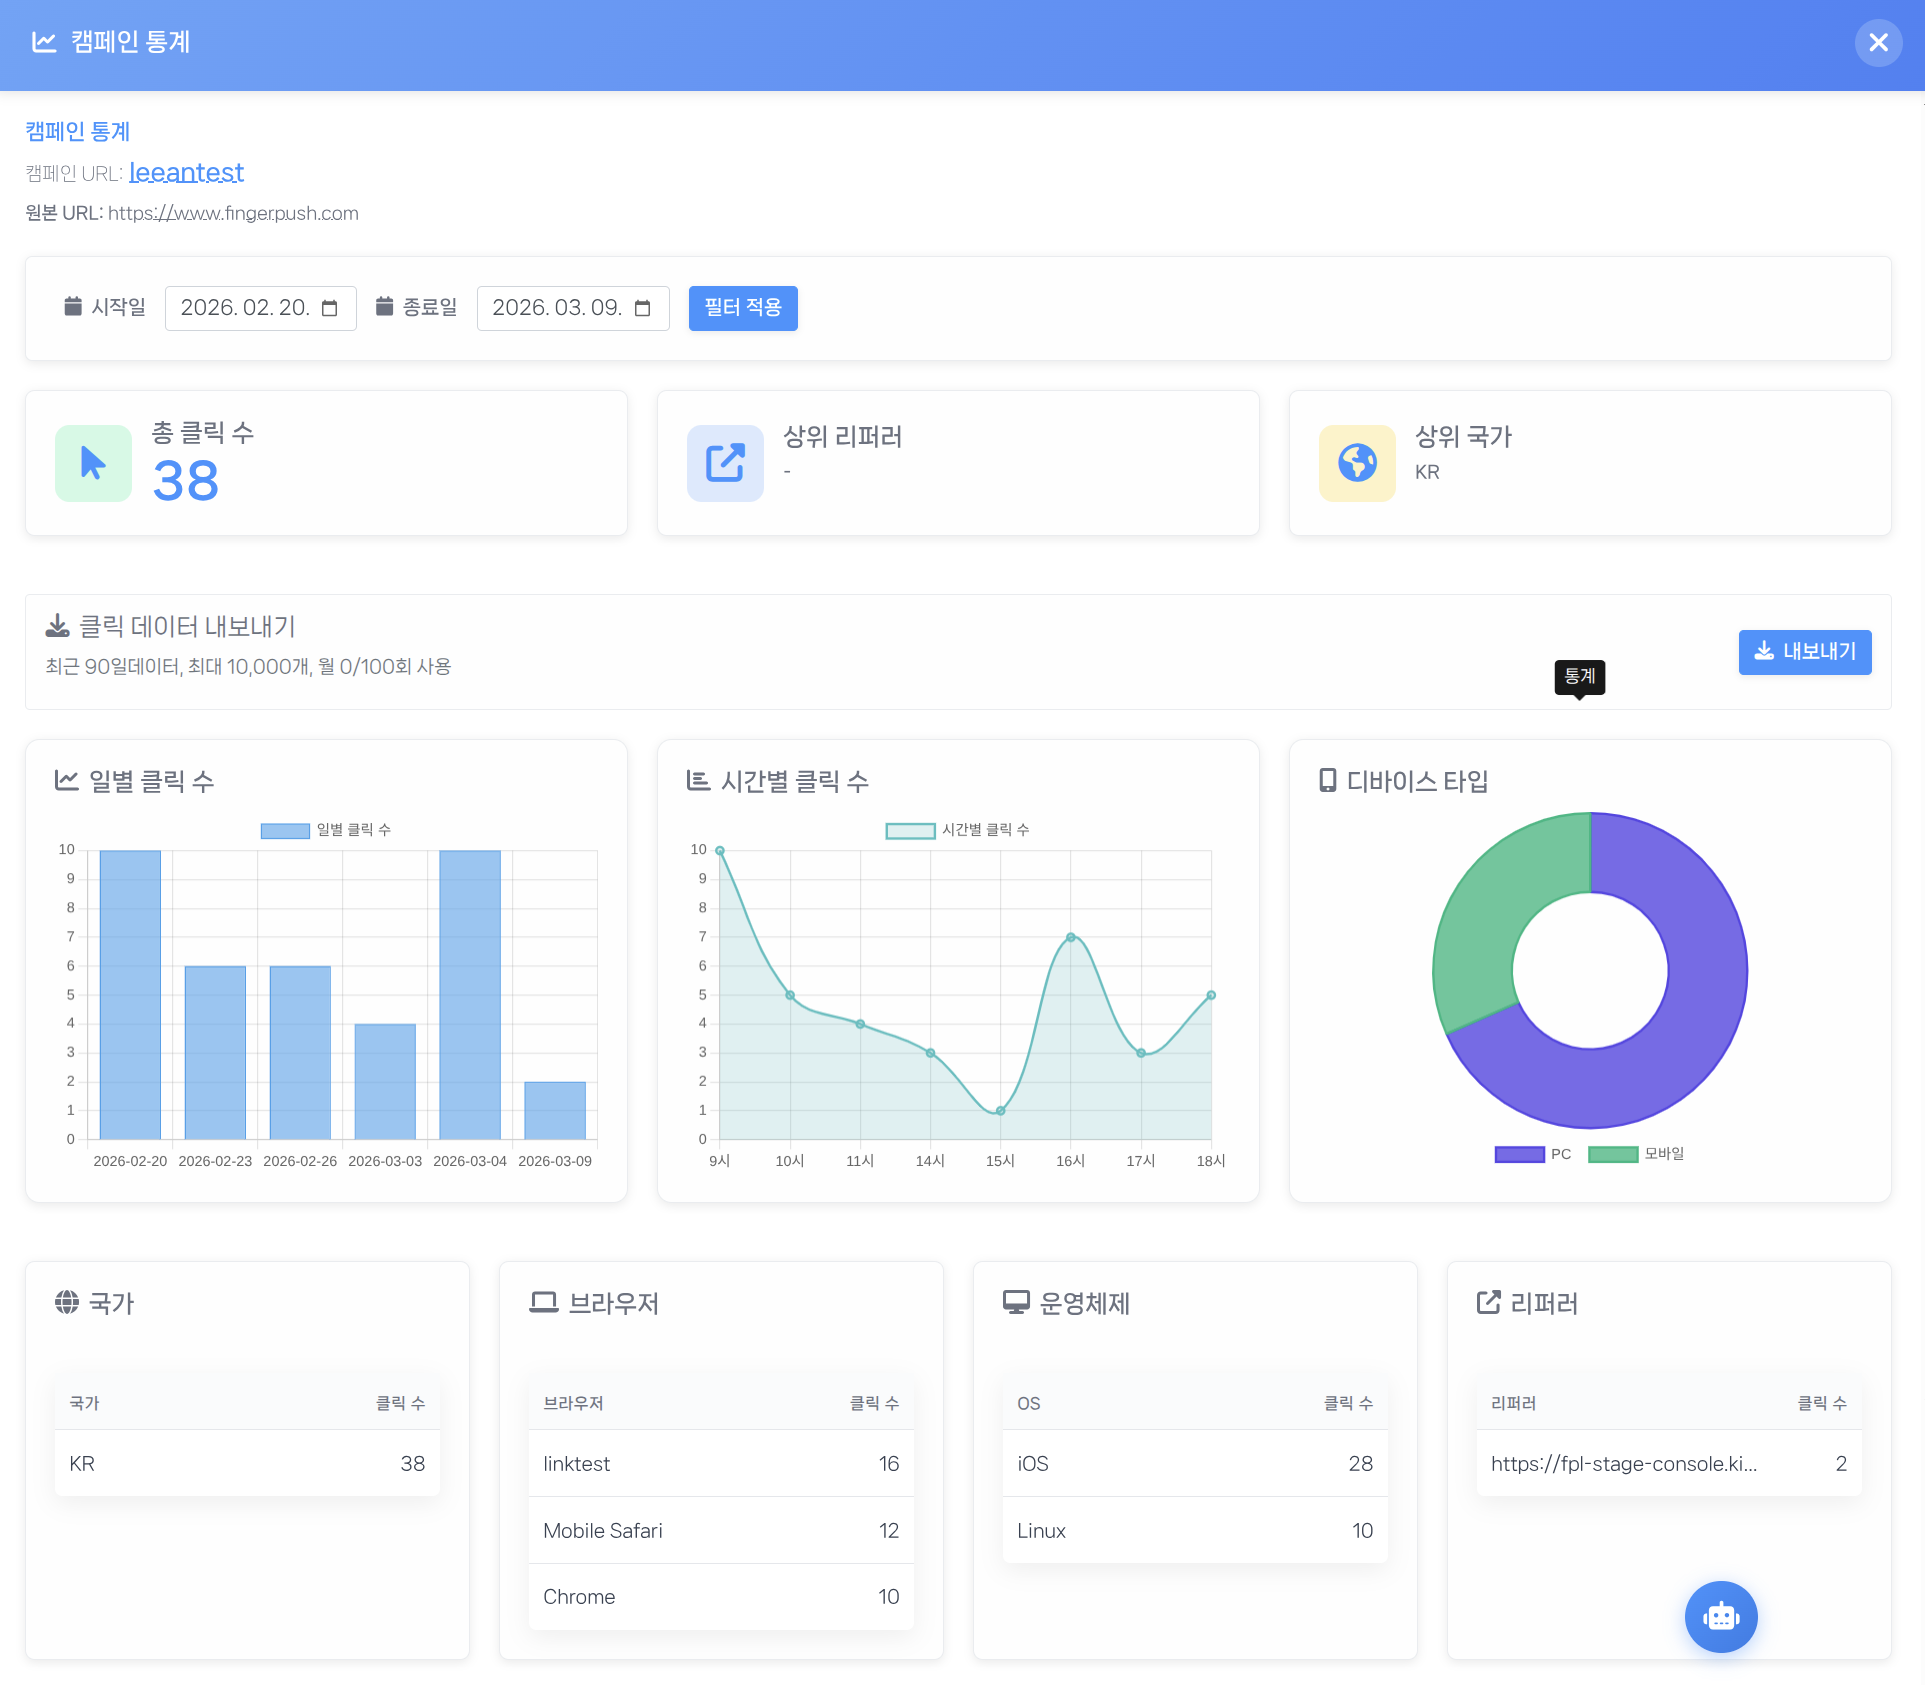Viewport: 1925px width, 1685px height.
Task: Open the end date calendar picker icon
Action: pos(643,308)
